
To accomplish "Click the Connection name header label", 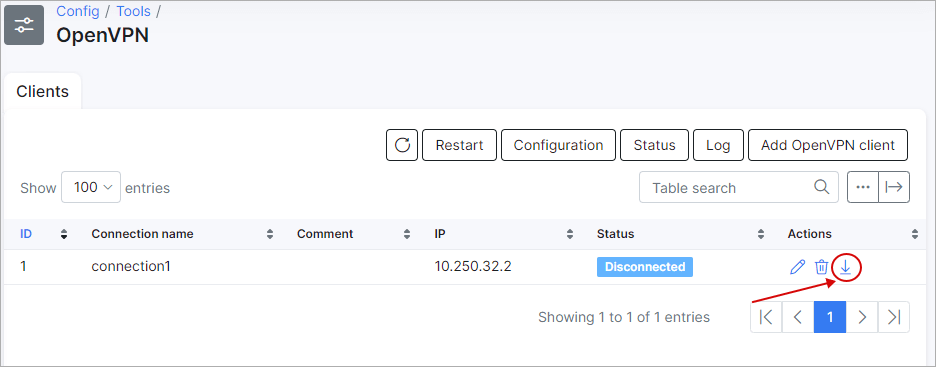I will click(142, 234).
